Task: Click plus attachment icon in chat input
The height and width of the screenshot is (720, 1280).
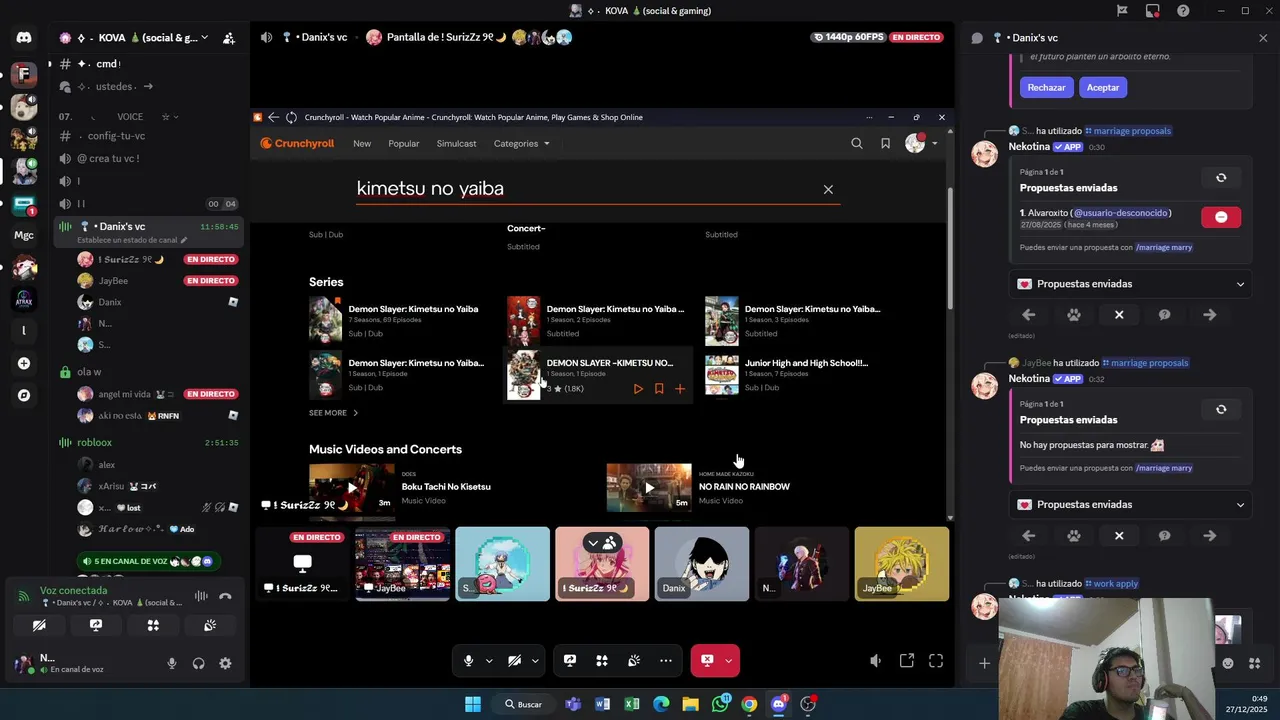Action: point(984,663)
